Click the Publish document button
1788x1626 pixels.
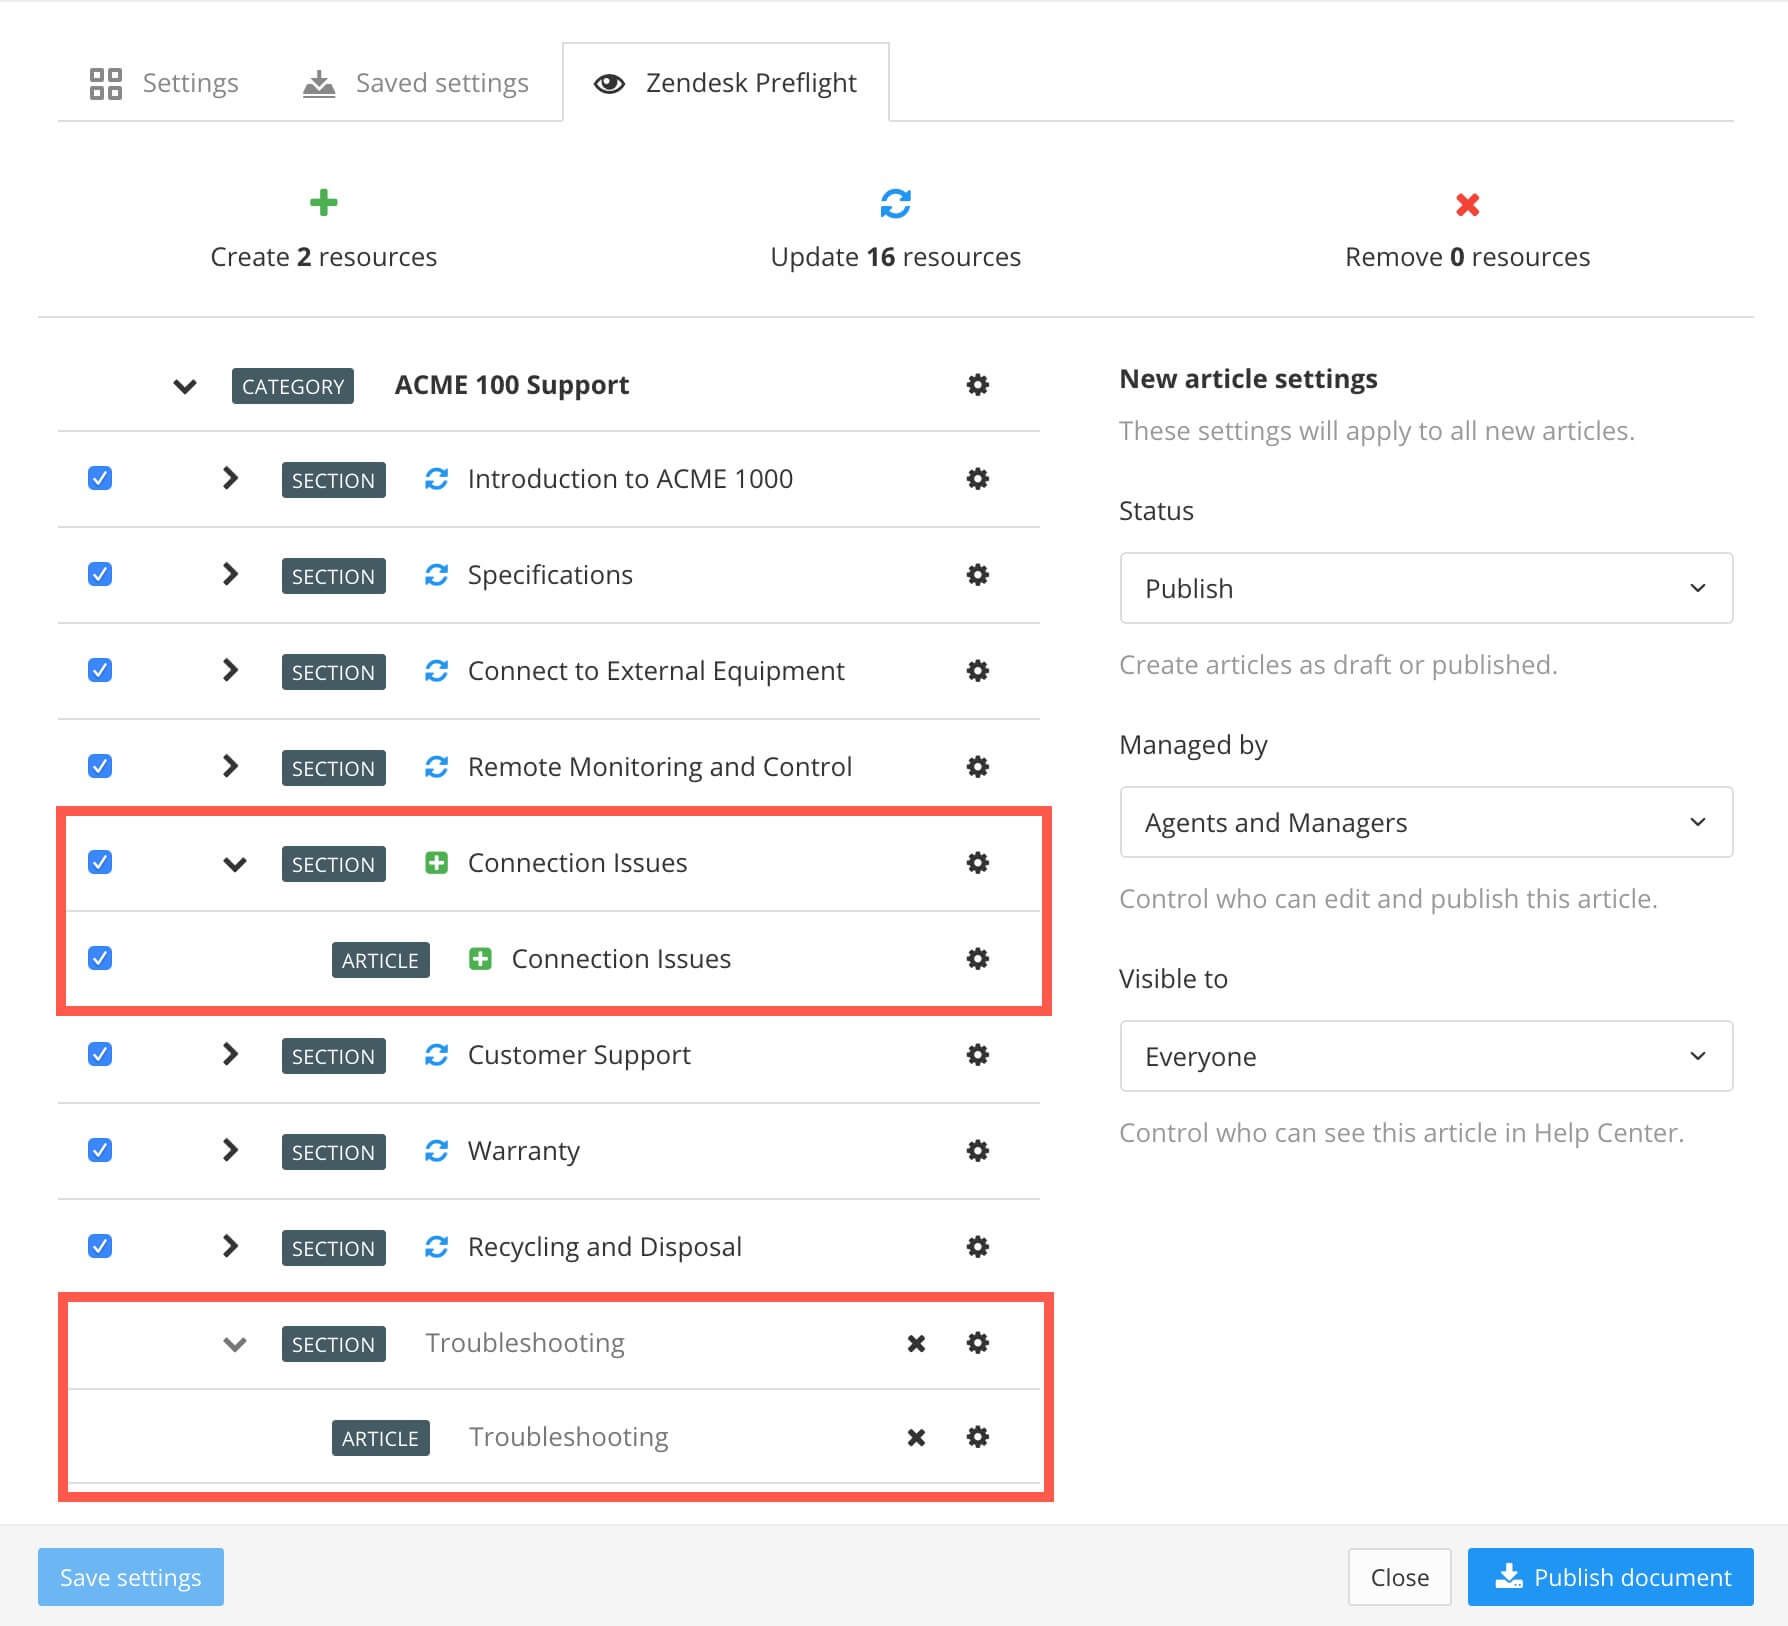pyautogui.click(x=1610, y=1577)
